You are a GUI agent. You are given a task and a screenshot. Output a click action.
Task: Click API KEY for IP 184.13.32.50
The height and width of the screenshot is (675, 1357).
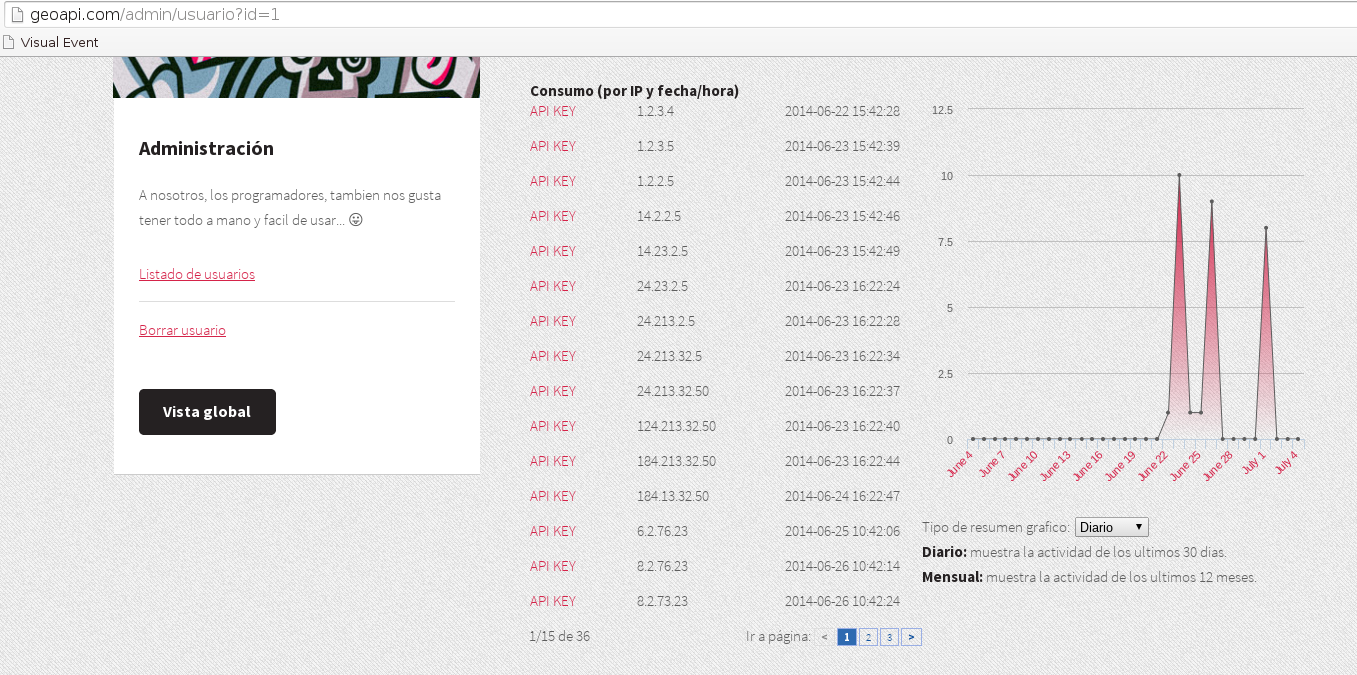pyautogui.click(x=553, y=496)
